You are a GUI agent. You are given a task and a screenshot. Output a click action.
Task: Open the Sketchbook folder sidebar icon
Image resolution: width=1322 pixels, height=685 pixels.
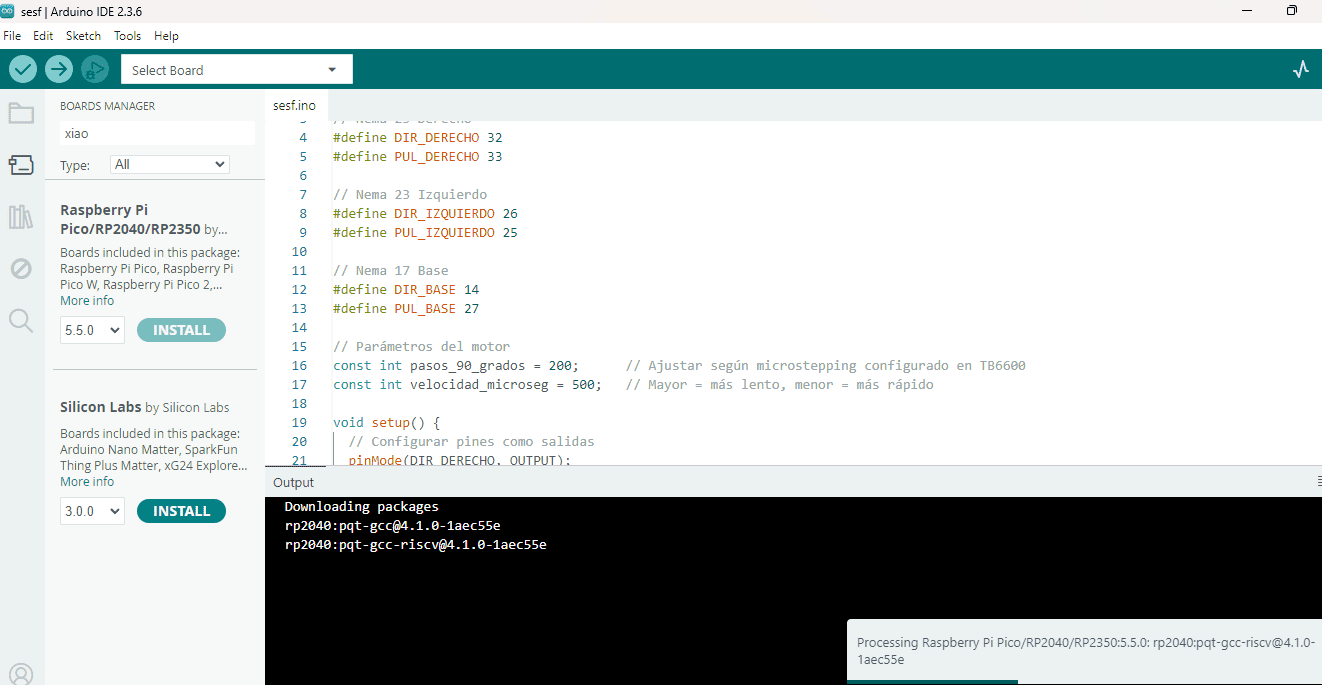coord(21,113)
